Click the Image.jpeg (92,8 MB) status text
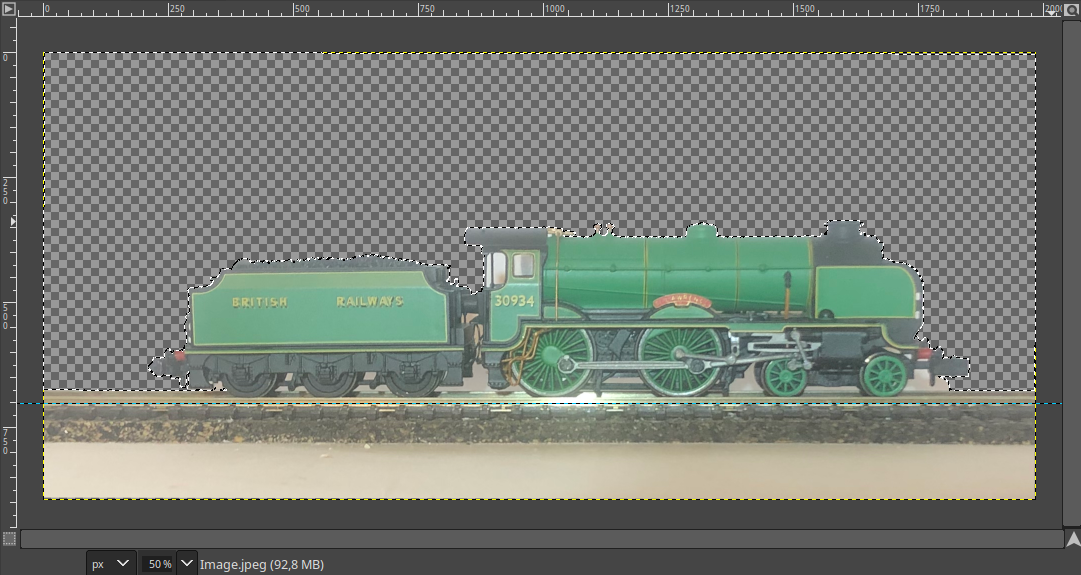The width and height of the screenshot is (1081, 575). (x=262, y=565)
